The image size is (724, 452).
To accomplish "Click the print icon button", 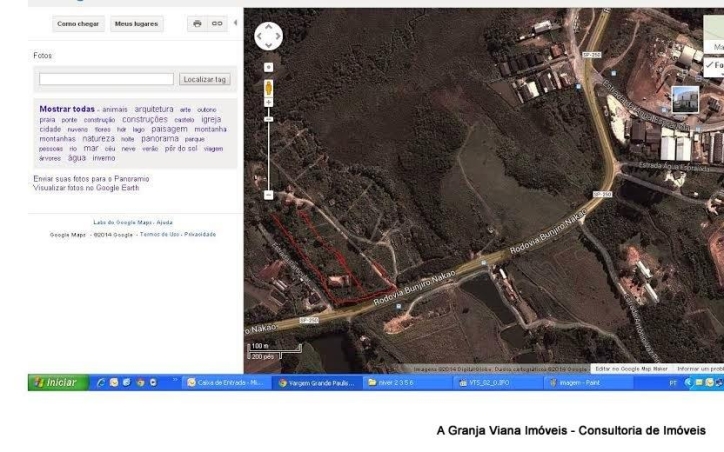I will click(x=197, y=24).
